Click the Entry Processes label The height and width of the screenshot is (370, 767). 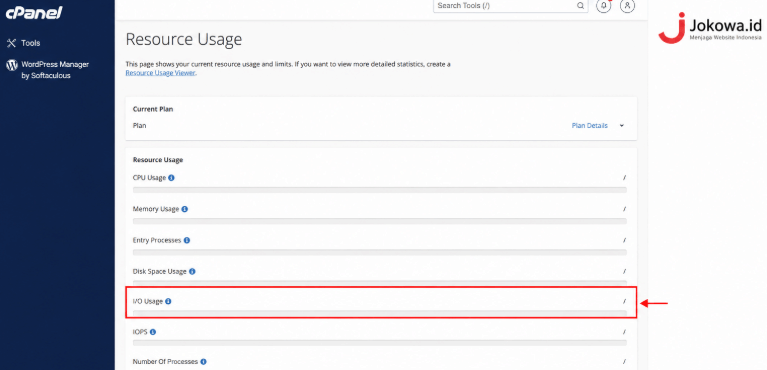click(x=157, y=240)
